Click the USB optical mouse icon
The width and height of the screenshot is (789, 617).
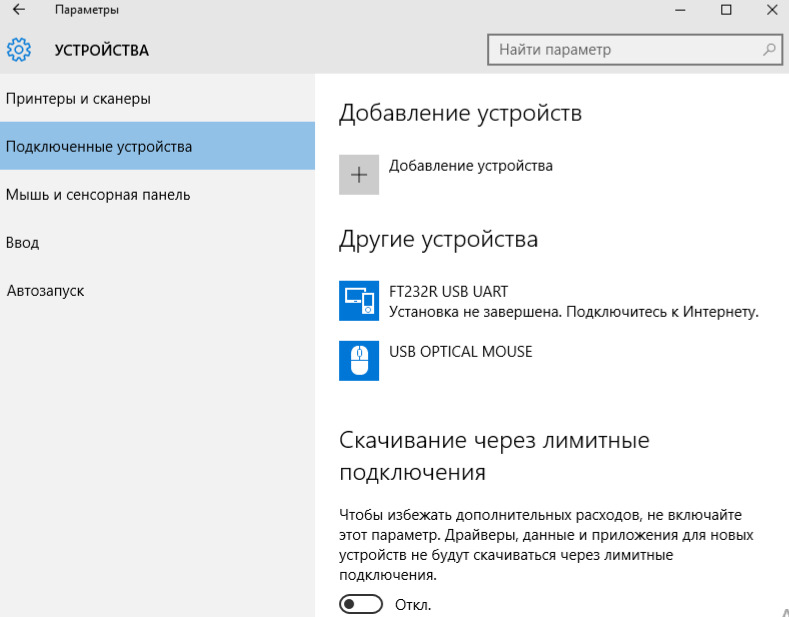point(359,360)
